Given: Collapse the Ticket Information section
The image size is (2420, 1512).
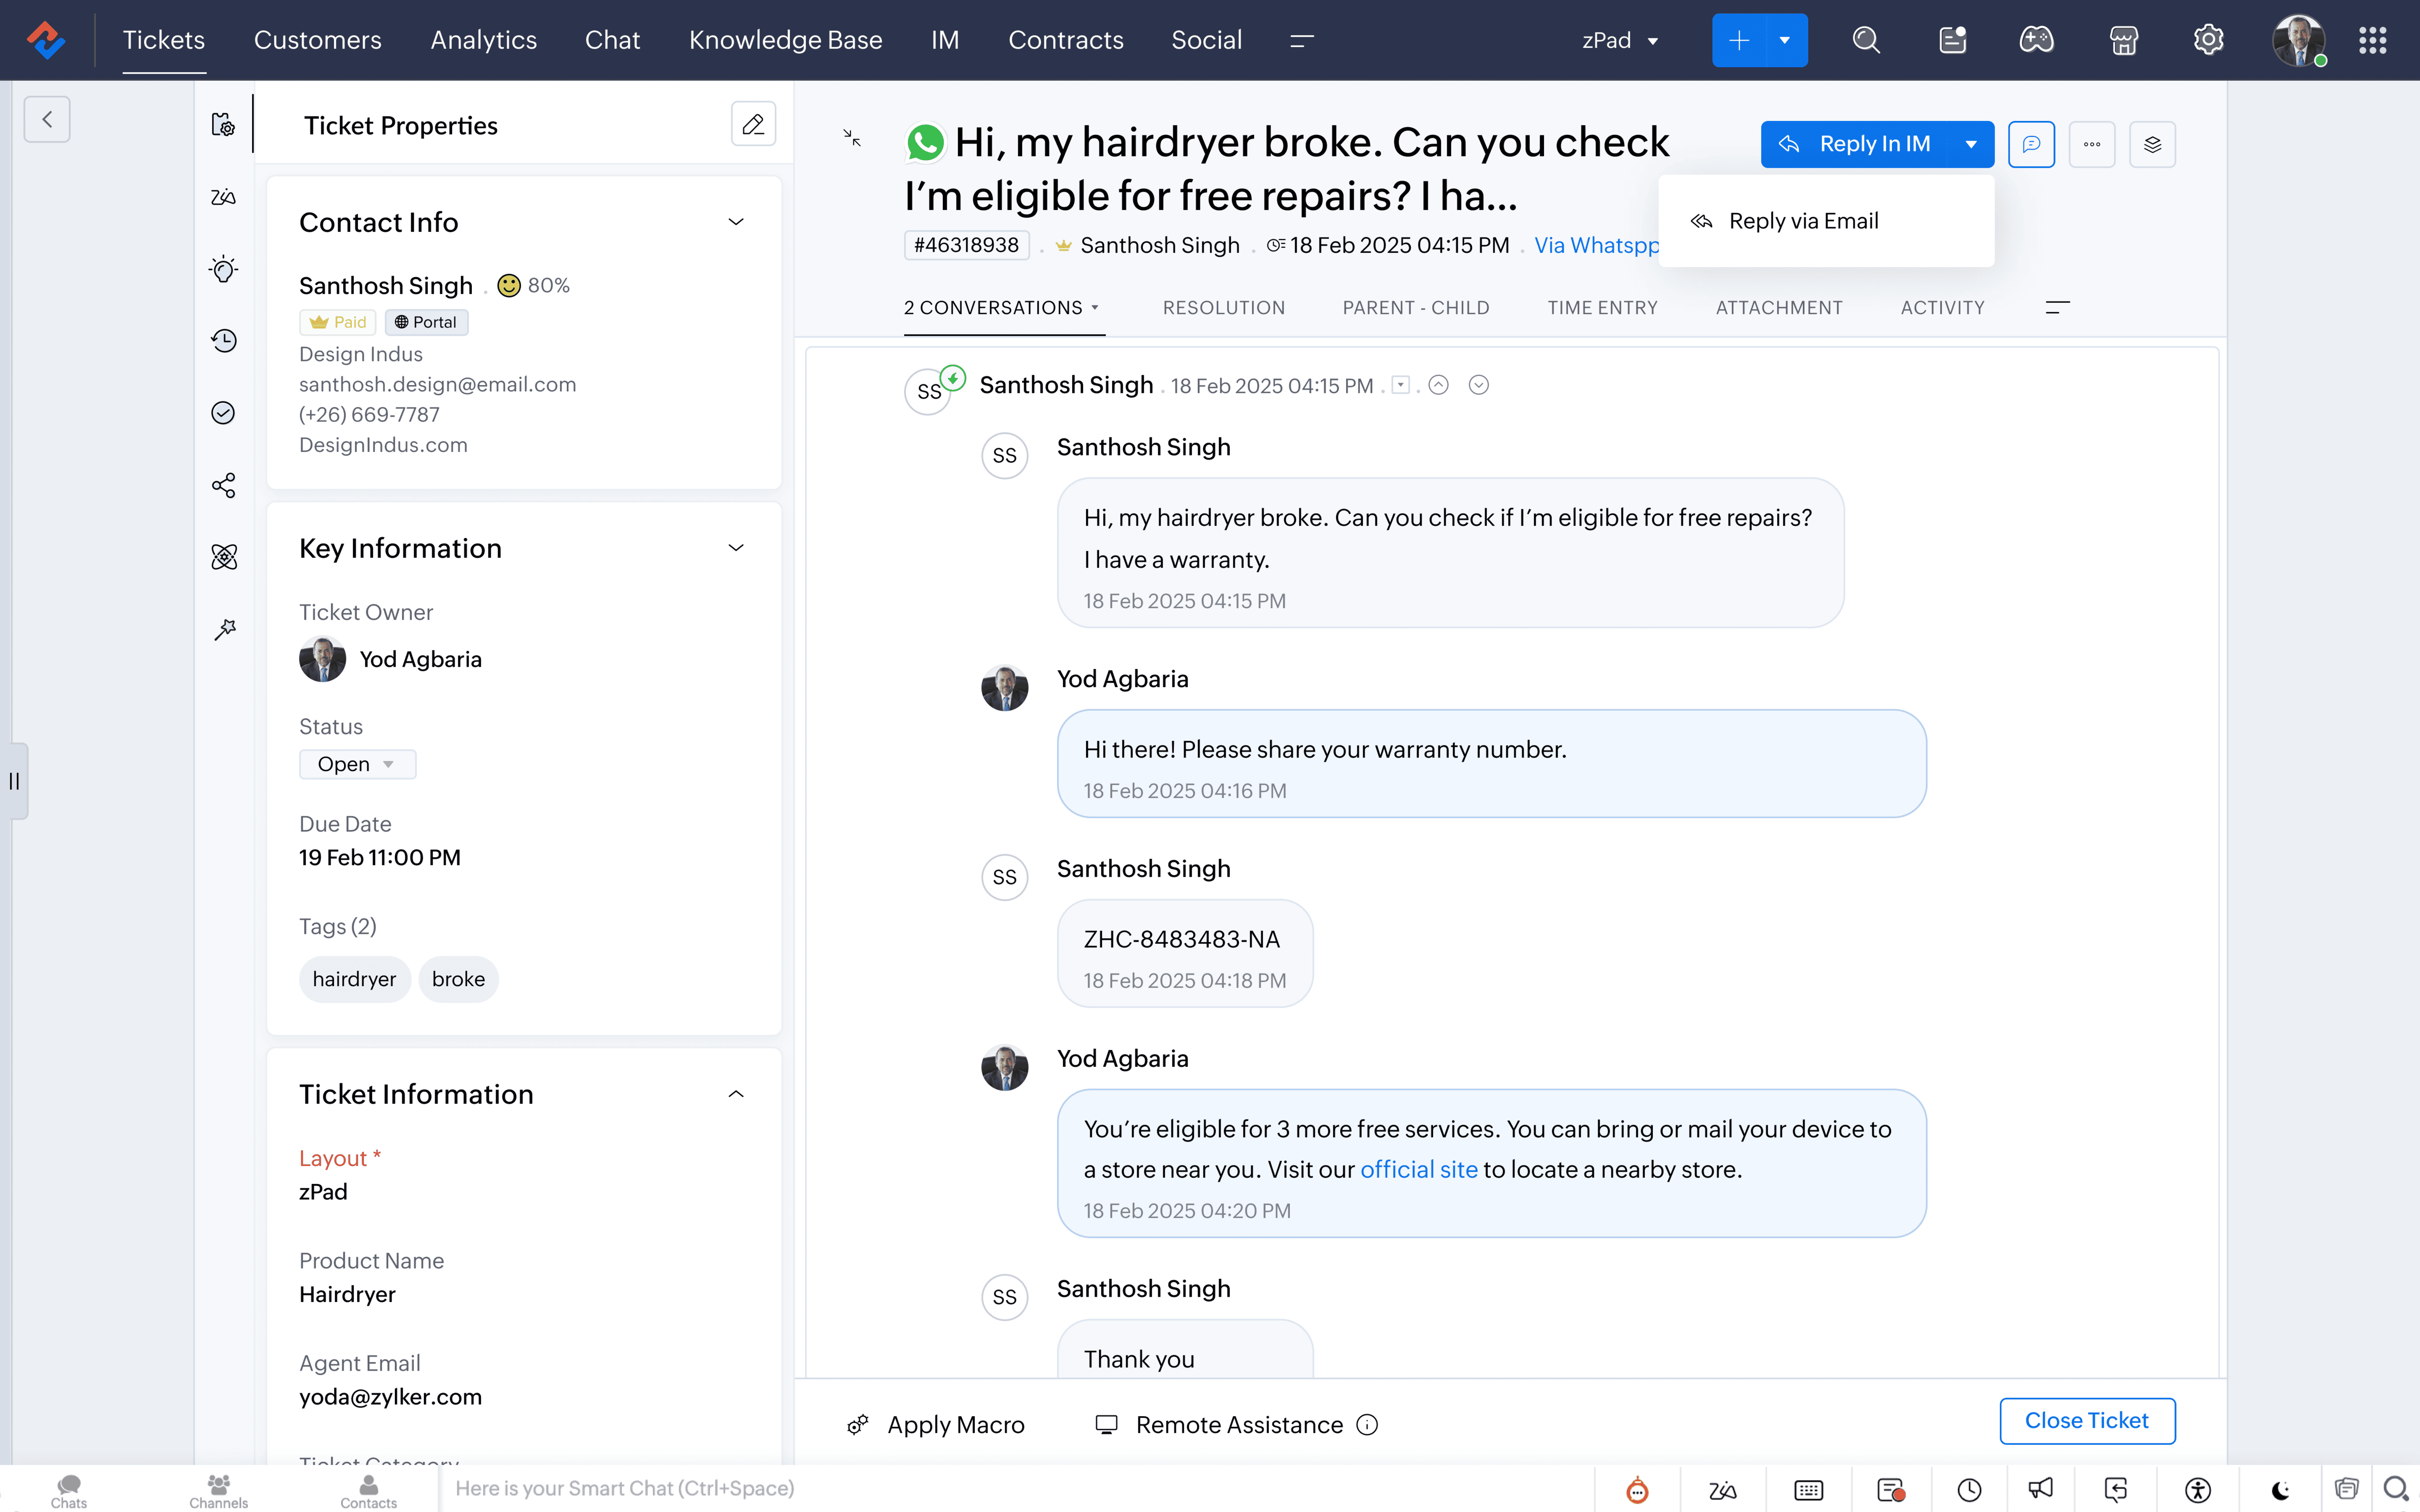Looking at the screenshot, I should pyautogui.click(x=736, y=1094).
